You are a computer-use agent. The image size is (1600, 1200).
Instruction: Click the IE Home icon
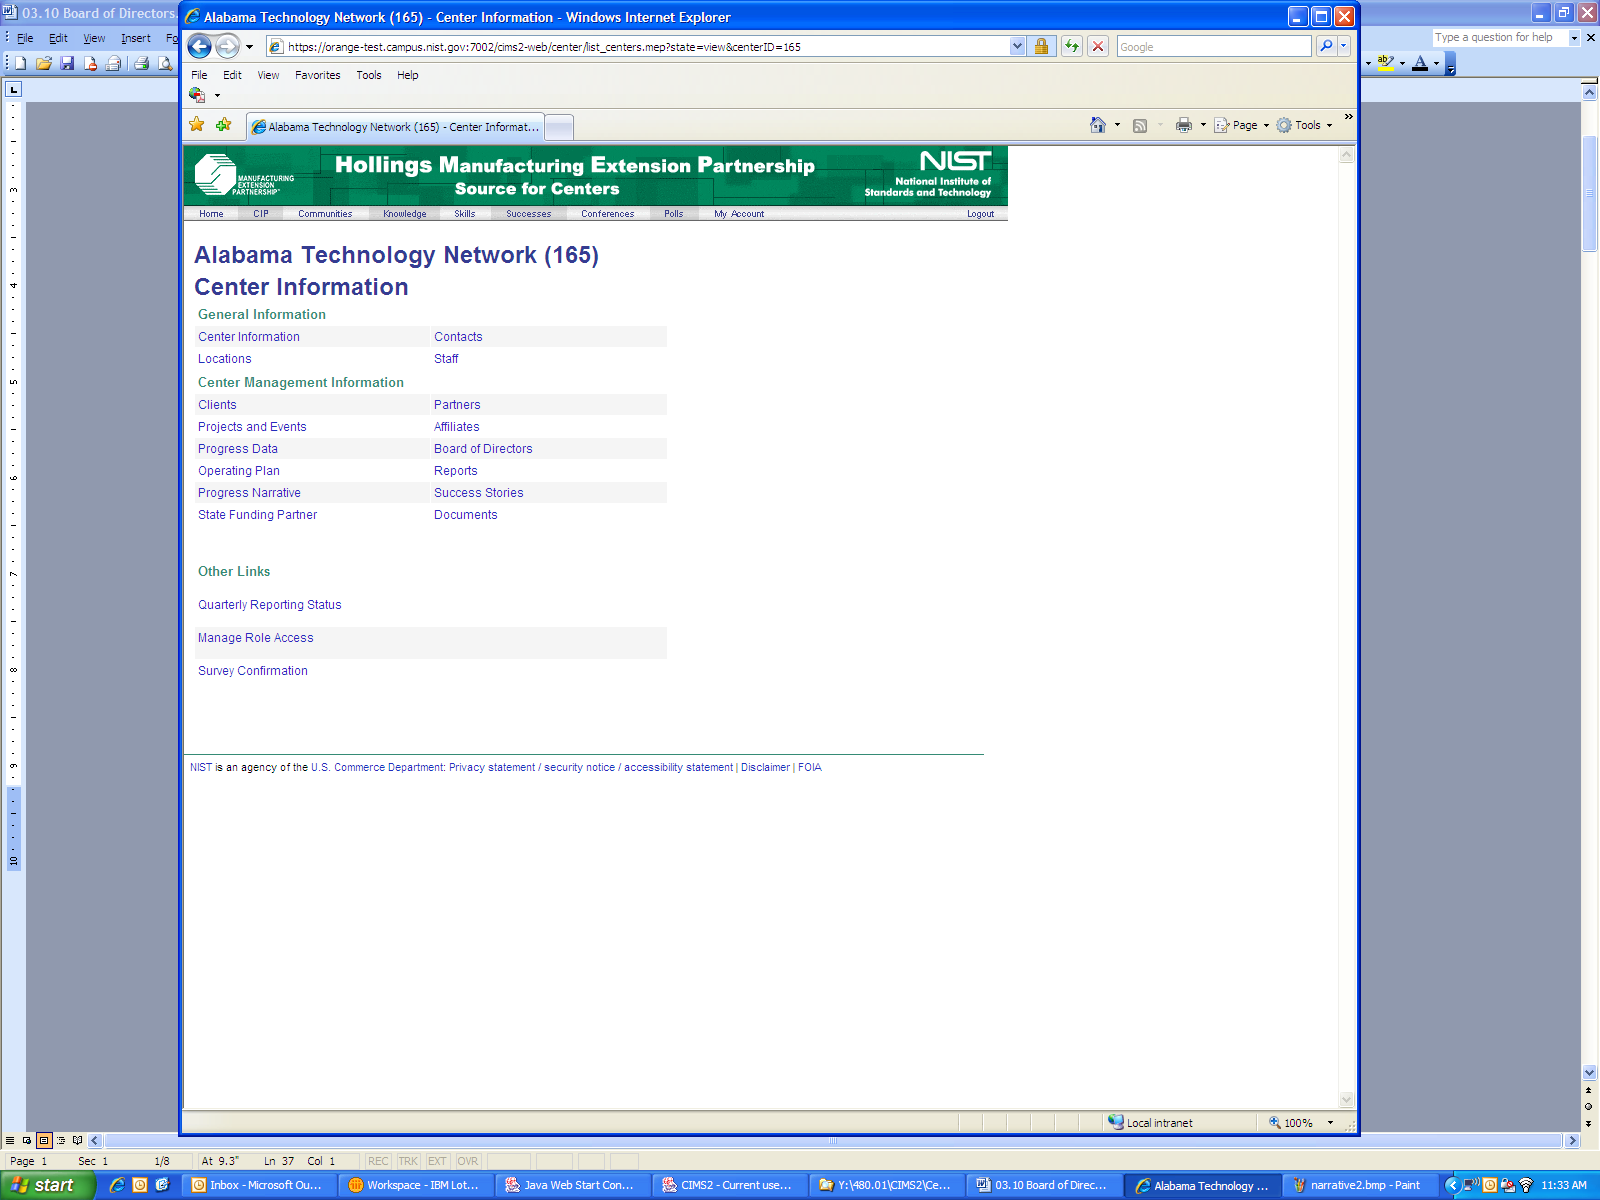[1098, 125]
